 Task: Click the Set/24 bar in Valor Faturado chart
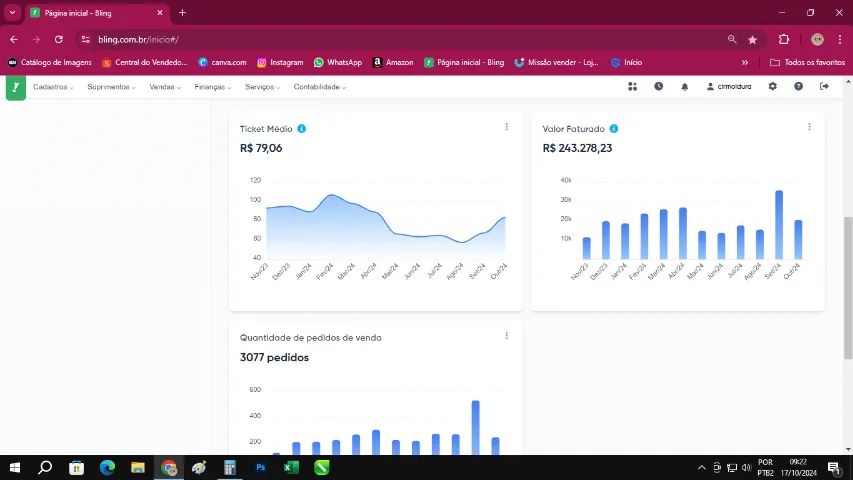[x=778, y=226]
